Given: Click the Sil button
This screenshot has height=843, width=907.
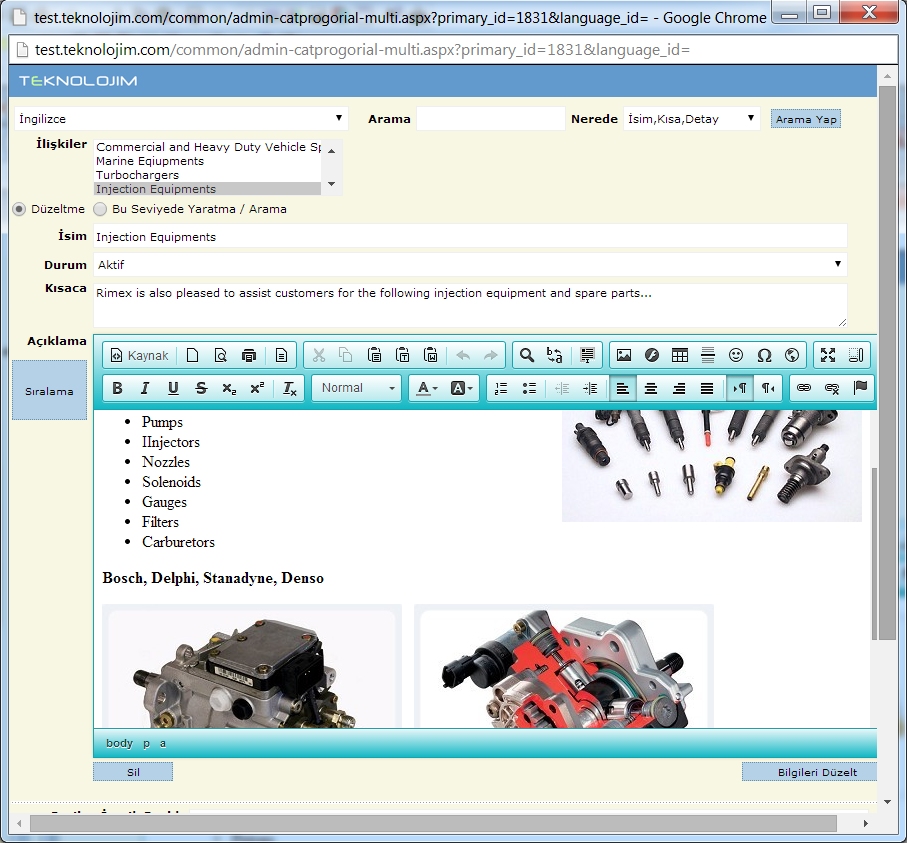Looking at the screenshot, I should point(133,772).
